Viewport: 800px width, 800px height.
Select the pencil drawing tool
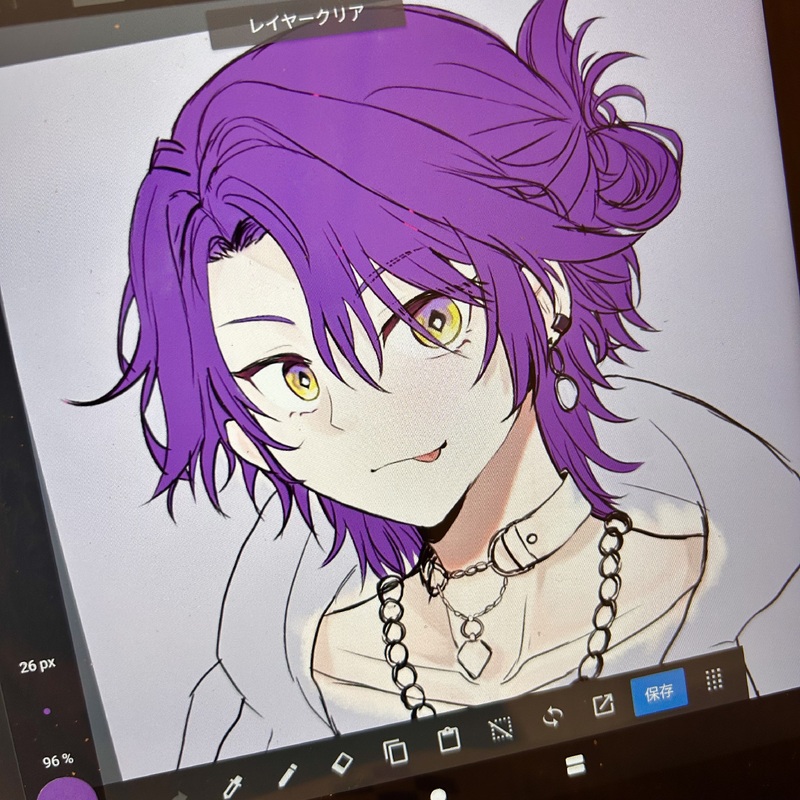coord(287,776)
